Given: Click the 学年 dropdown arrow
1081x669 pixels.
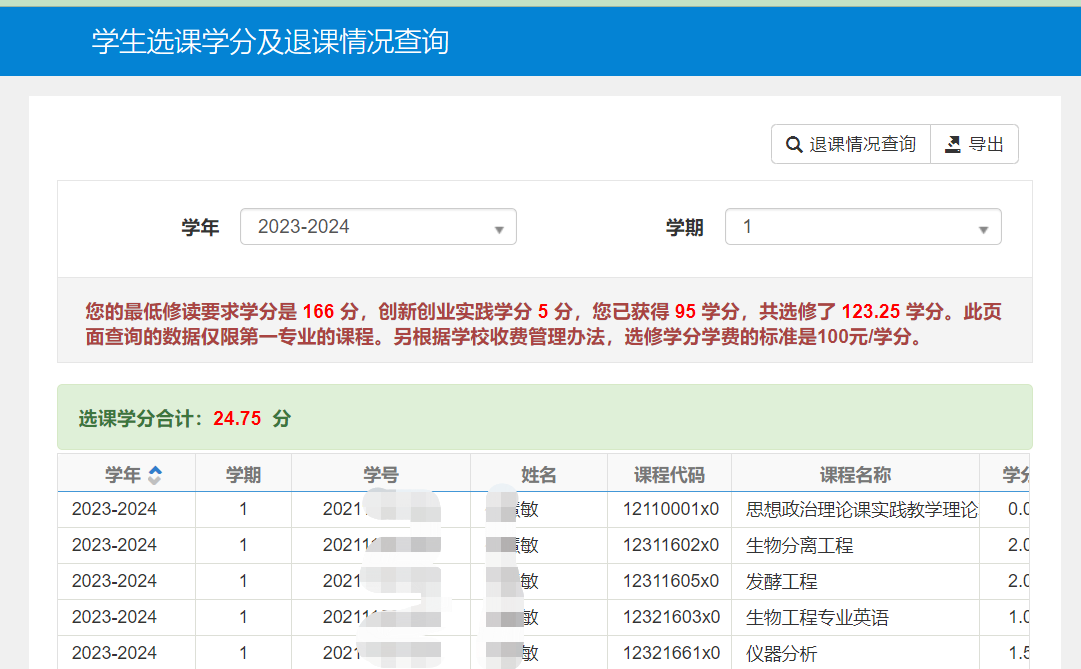Looking at the screenshot, I should [x=499, y=229].
